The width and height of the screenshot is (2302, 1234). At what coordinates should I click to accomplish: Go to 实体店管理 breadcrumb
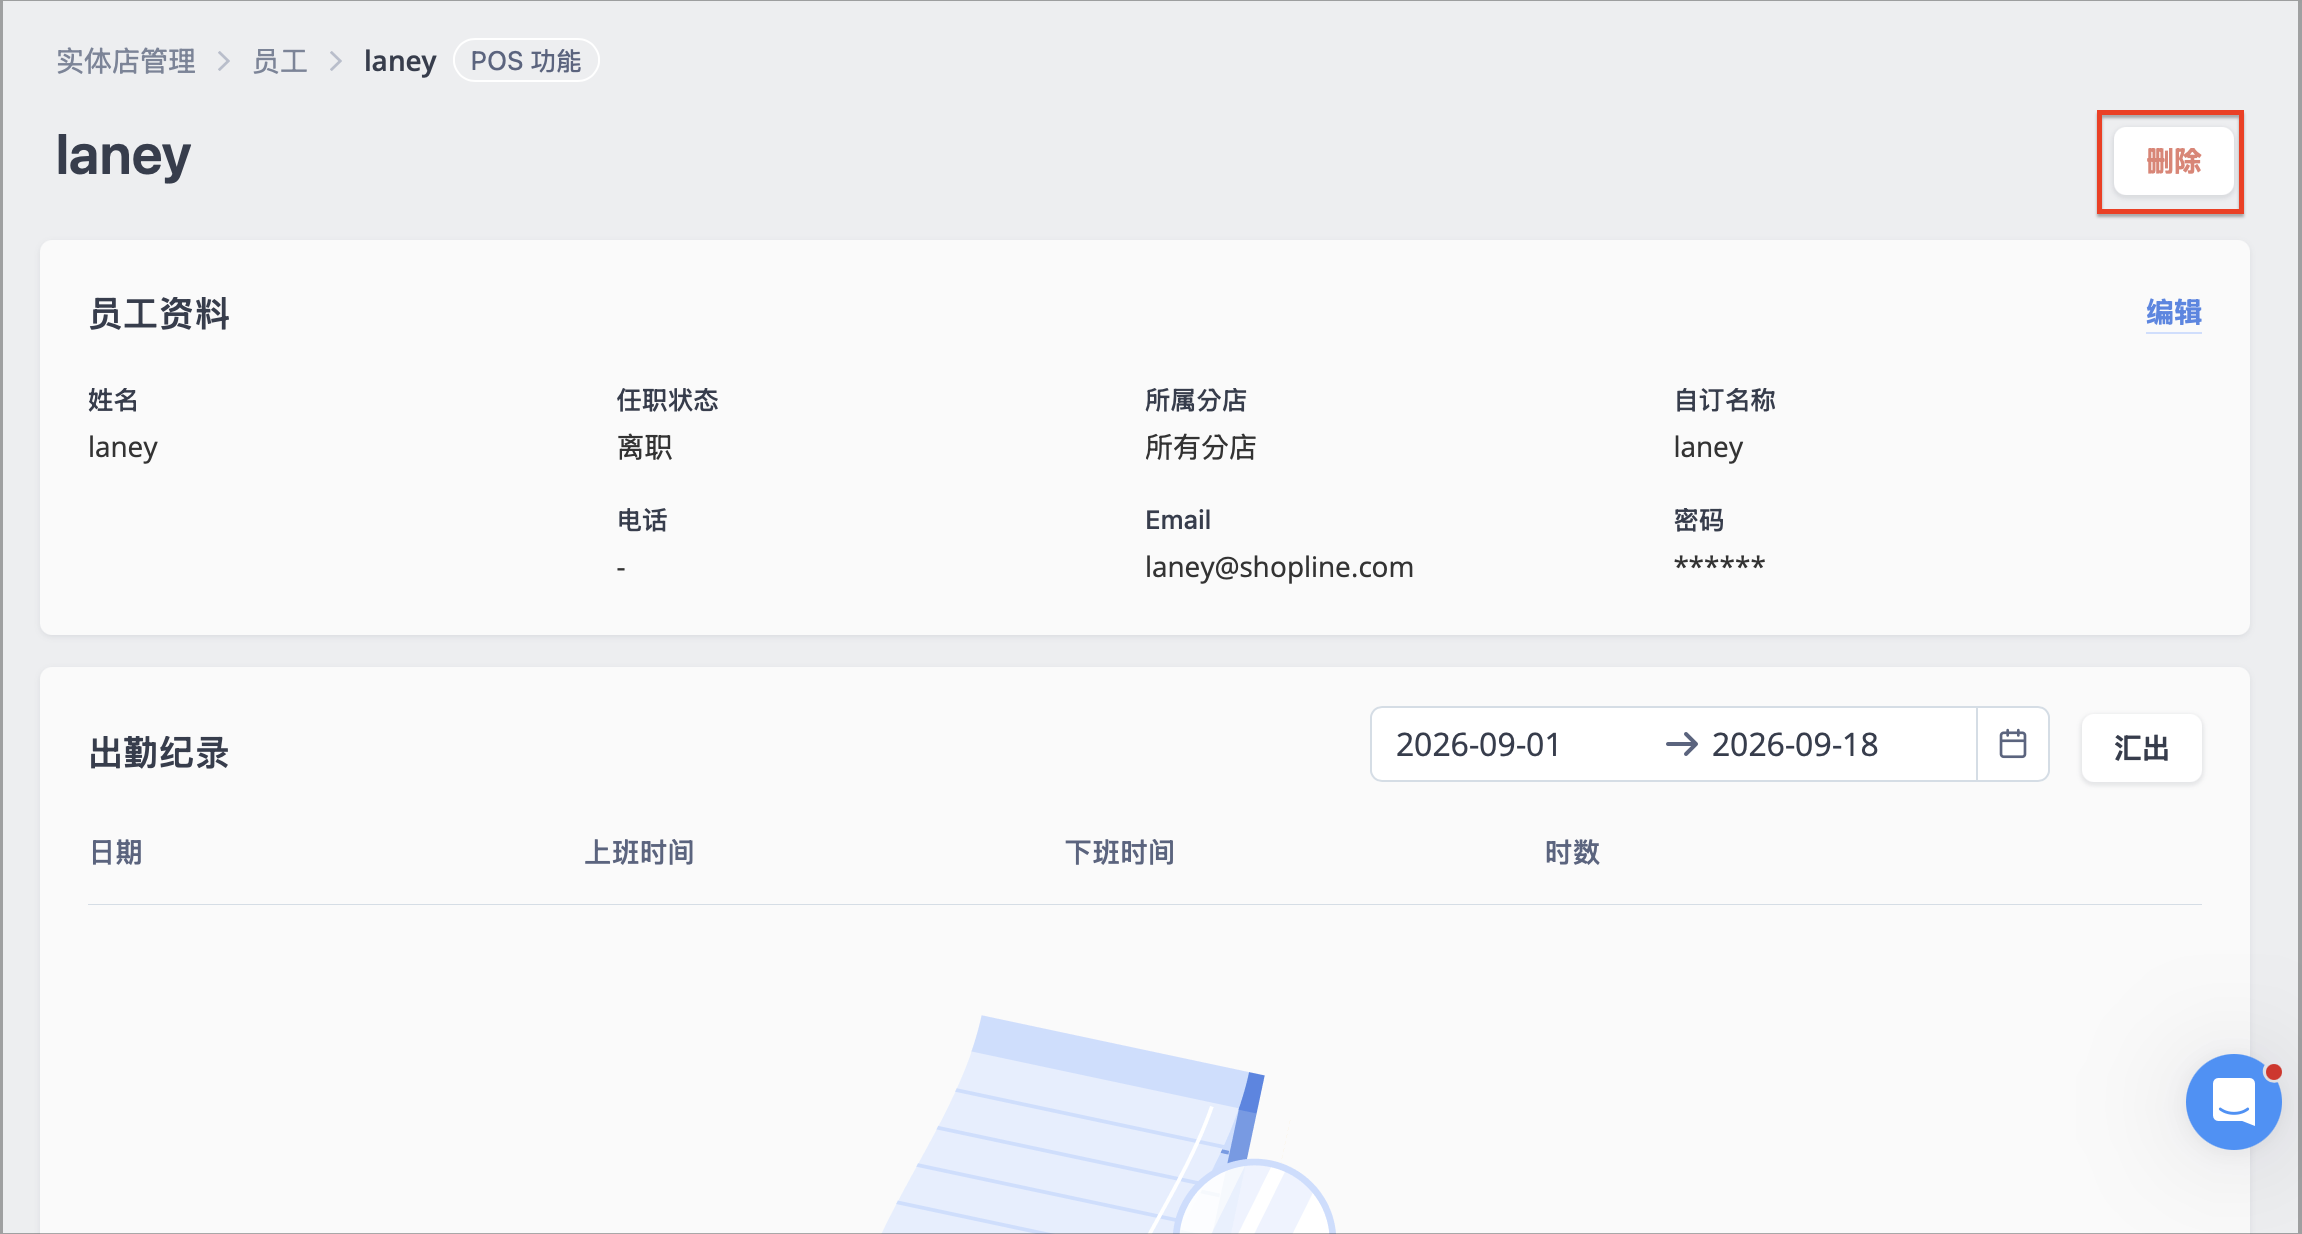coord(126,61)
